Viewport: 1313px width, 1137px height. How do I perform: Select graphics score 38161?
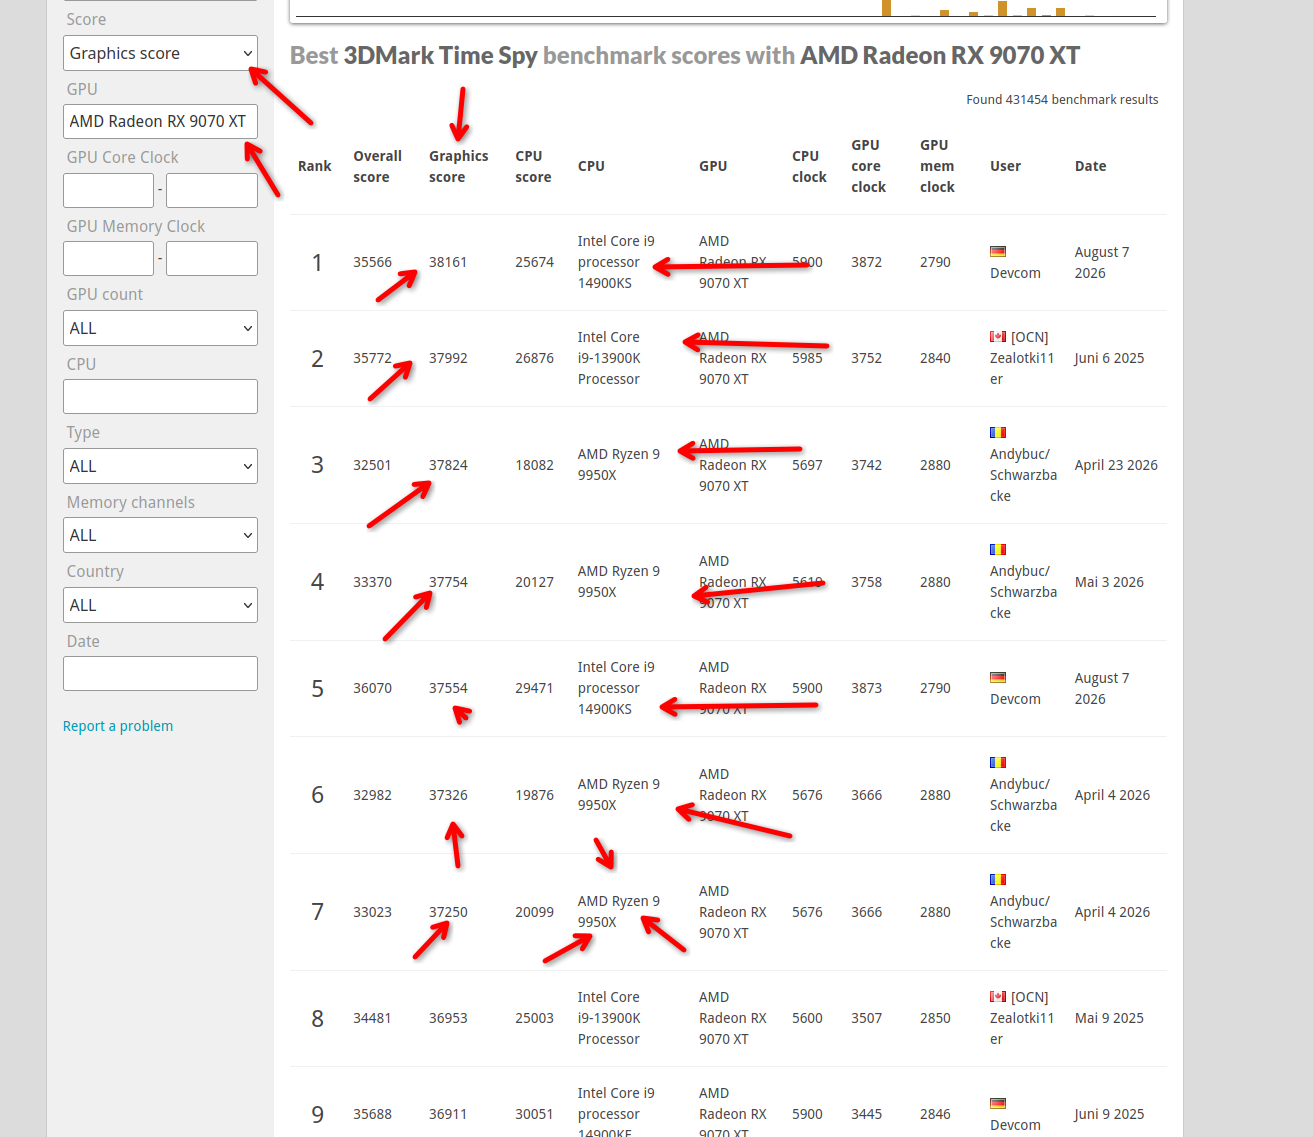[448, 262]
